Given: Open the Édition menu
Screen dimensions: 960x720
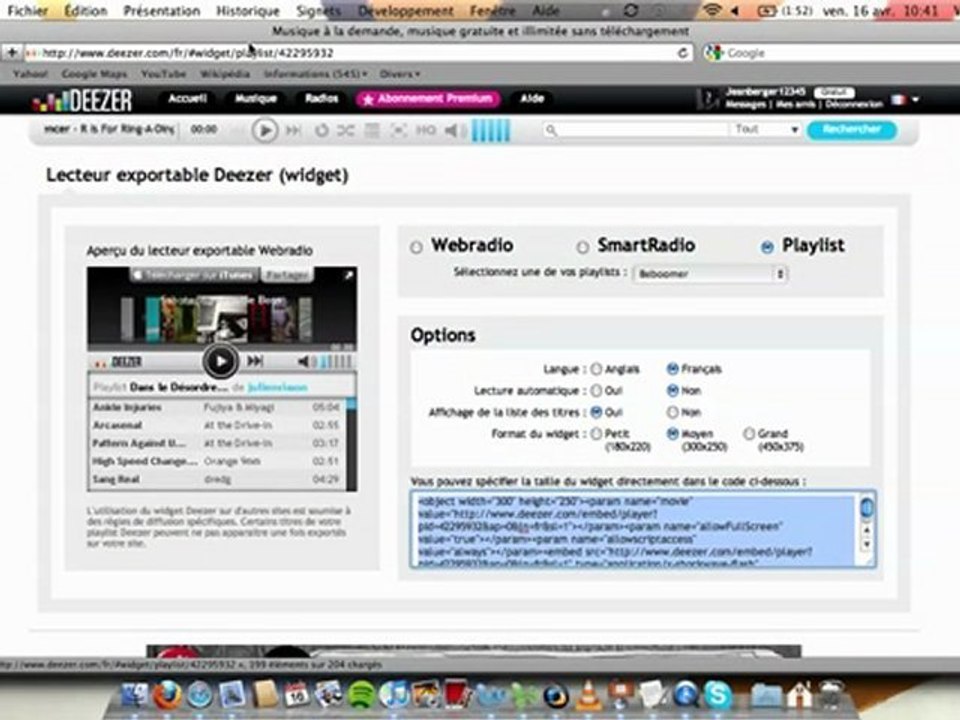Looking at the screenshot, I should [x=85, y=10].
